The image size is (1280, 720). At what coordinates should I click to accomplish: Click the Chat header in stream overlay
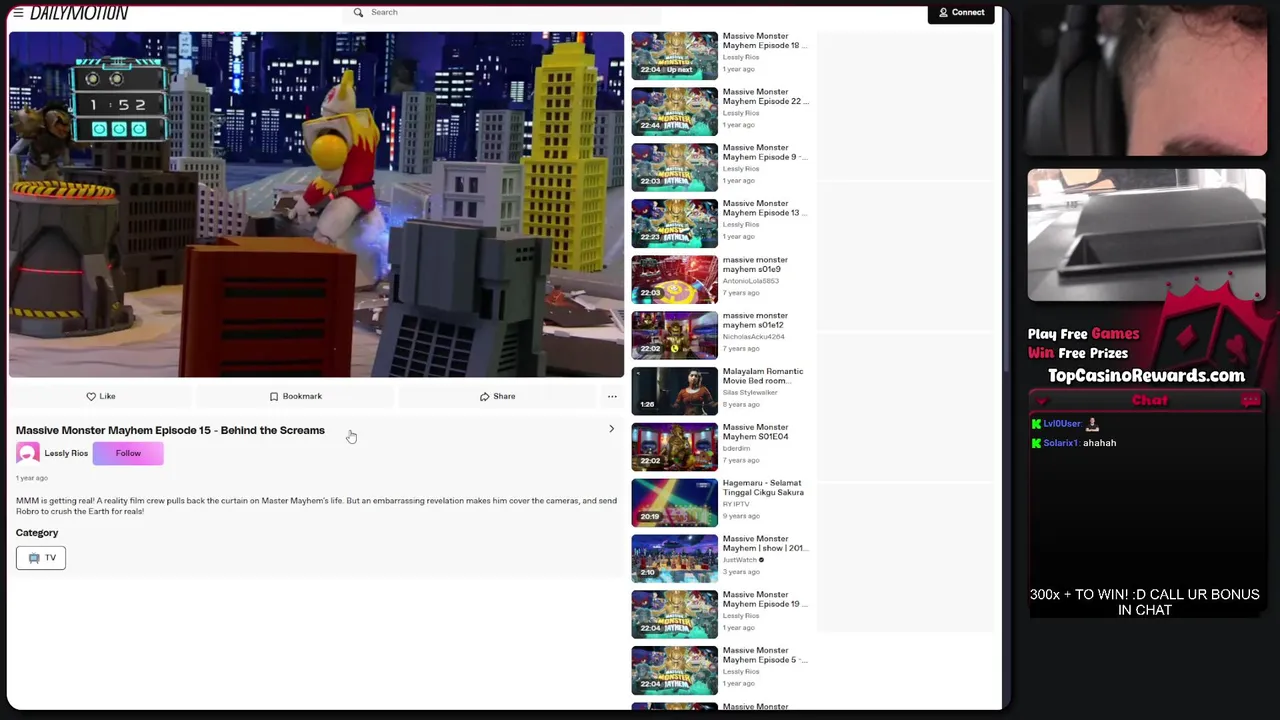(1150, 400)
